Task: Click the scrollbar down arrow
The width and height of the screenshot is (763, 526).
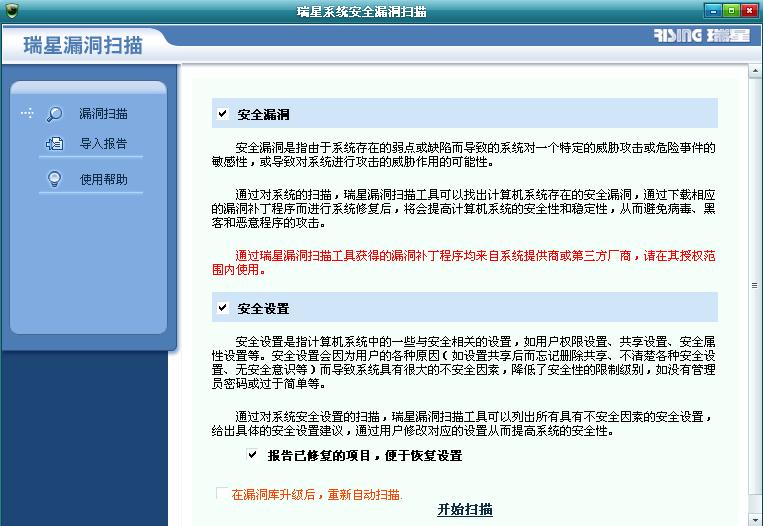Action: 755,519
